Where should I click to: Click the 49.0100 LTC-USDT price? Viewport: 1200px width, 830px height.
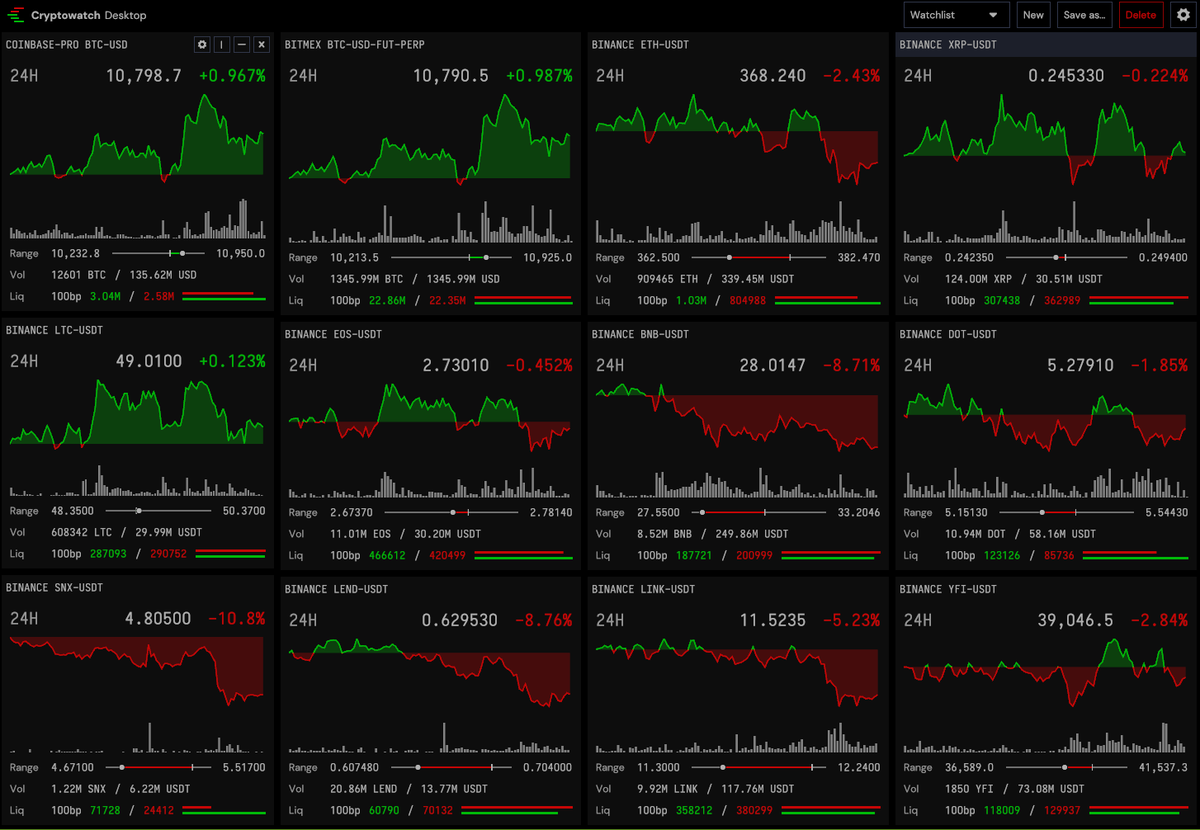tap(150, 361)
